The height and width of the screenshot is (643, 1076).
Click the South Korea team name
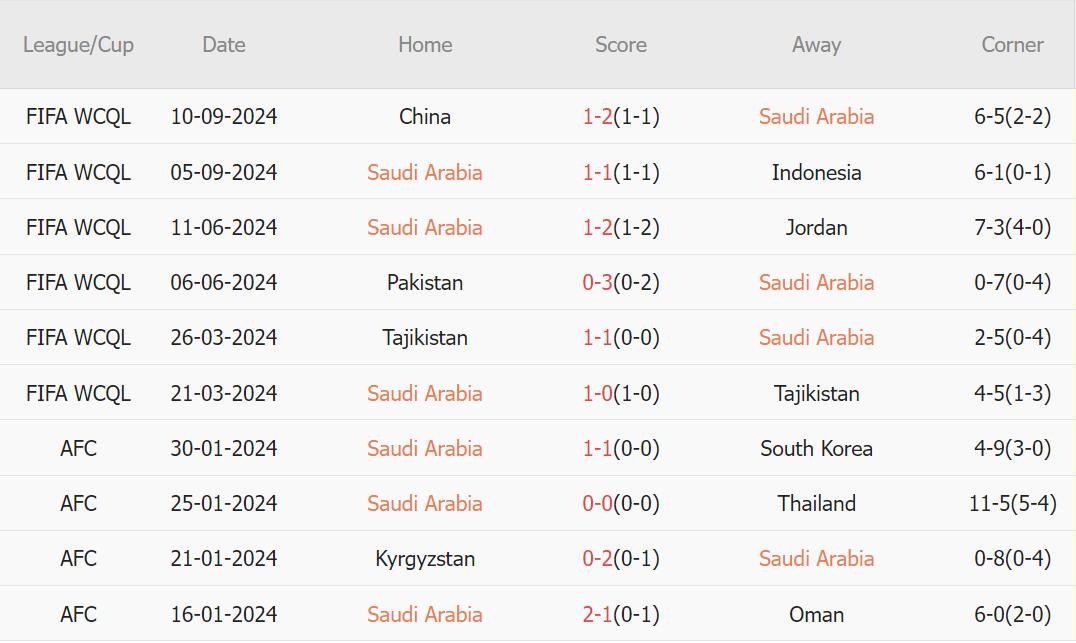pos(816,449)
